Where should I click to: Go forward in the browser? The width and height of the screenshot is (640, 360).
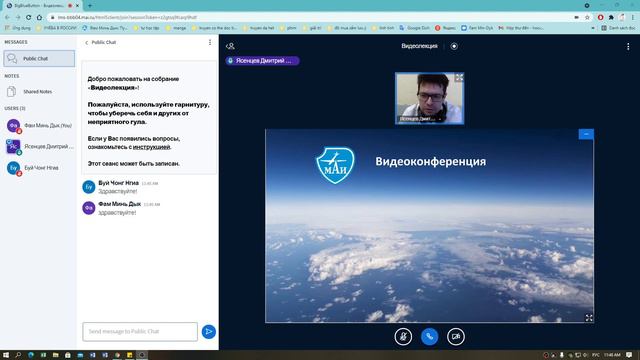(x=18, y=17)
